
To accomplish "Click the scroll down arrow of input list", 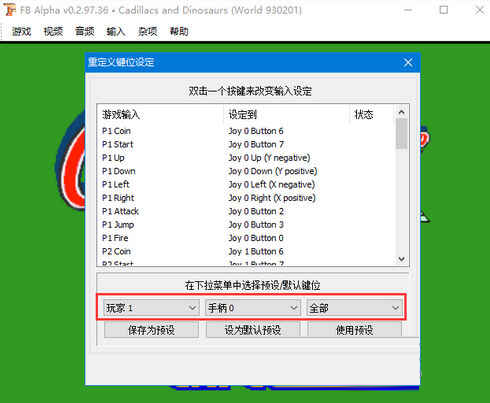I will (x=402, y=259).
